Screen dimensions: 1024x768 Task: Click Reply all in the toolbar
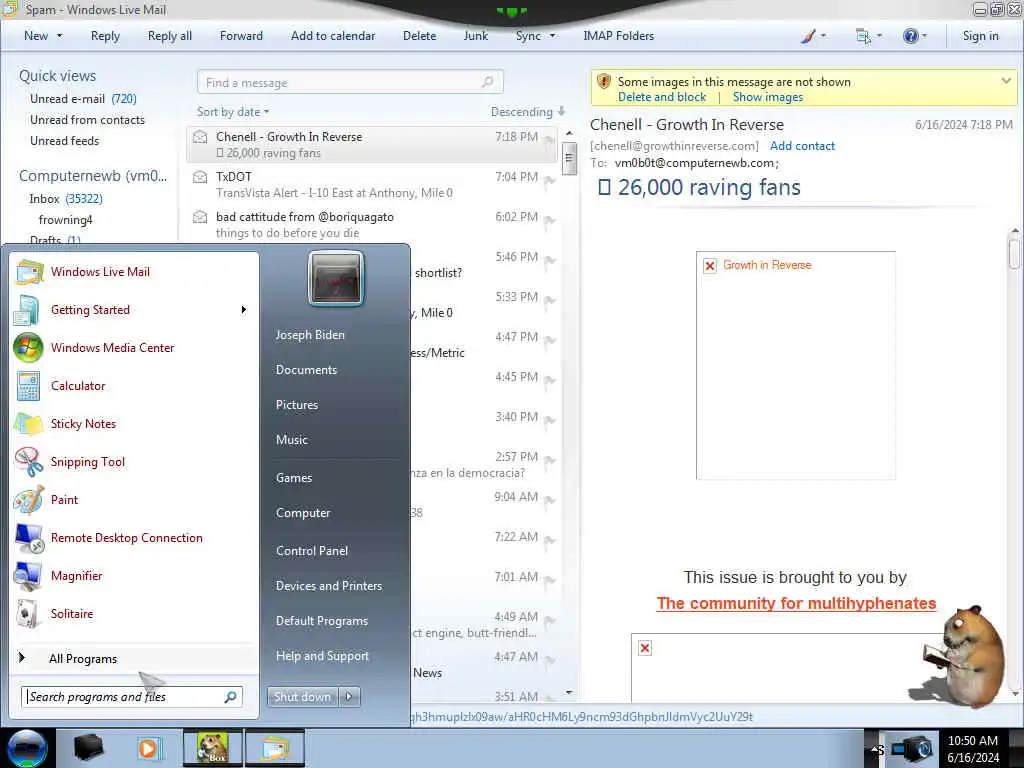pyautogui.click(x=170, y=36)
